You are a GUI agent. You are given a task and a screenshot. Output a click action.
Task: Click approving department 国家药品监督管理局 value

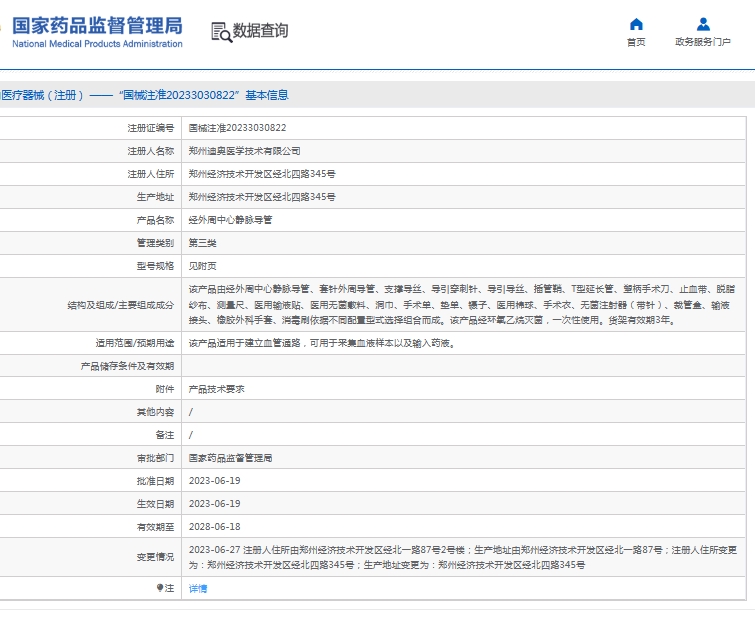coord(231,458)
